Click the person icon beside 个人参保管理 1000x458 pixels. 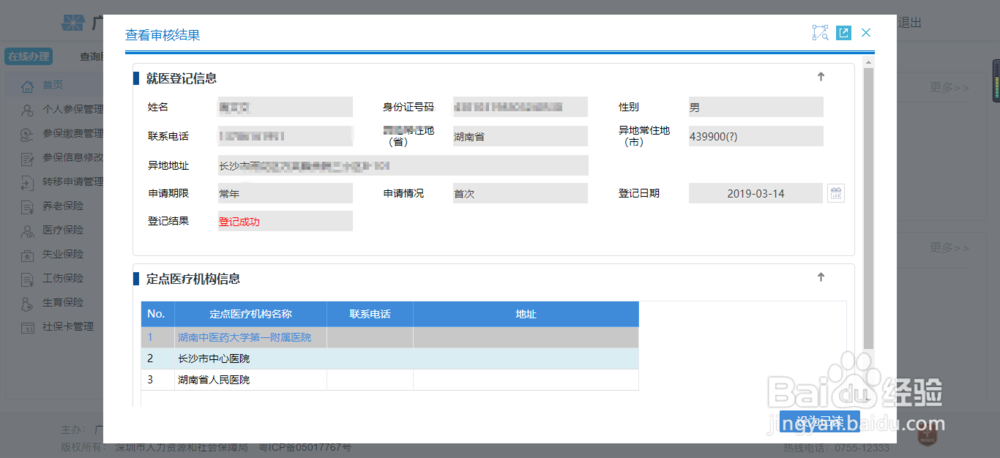pos(27,110)
